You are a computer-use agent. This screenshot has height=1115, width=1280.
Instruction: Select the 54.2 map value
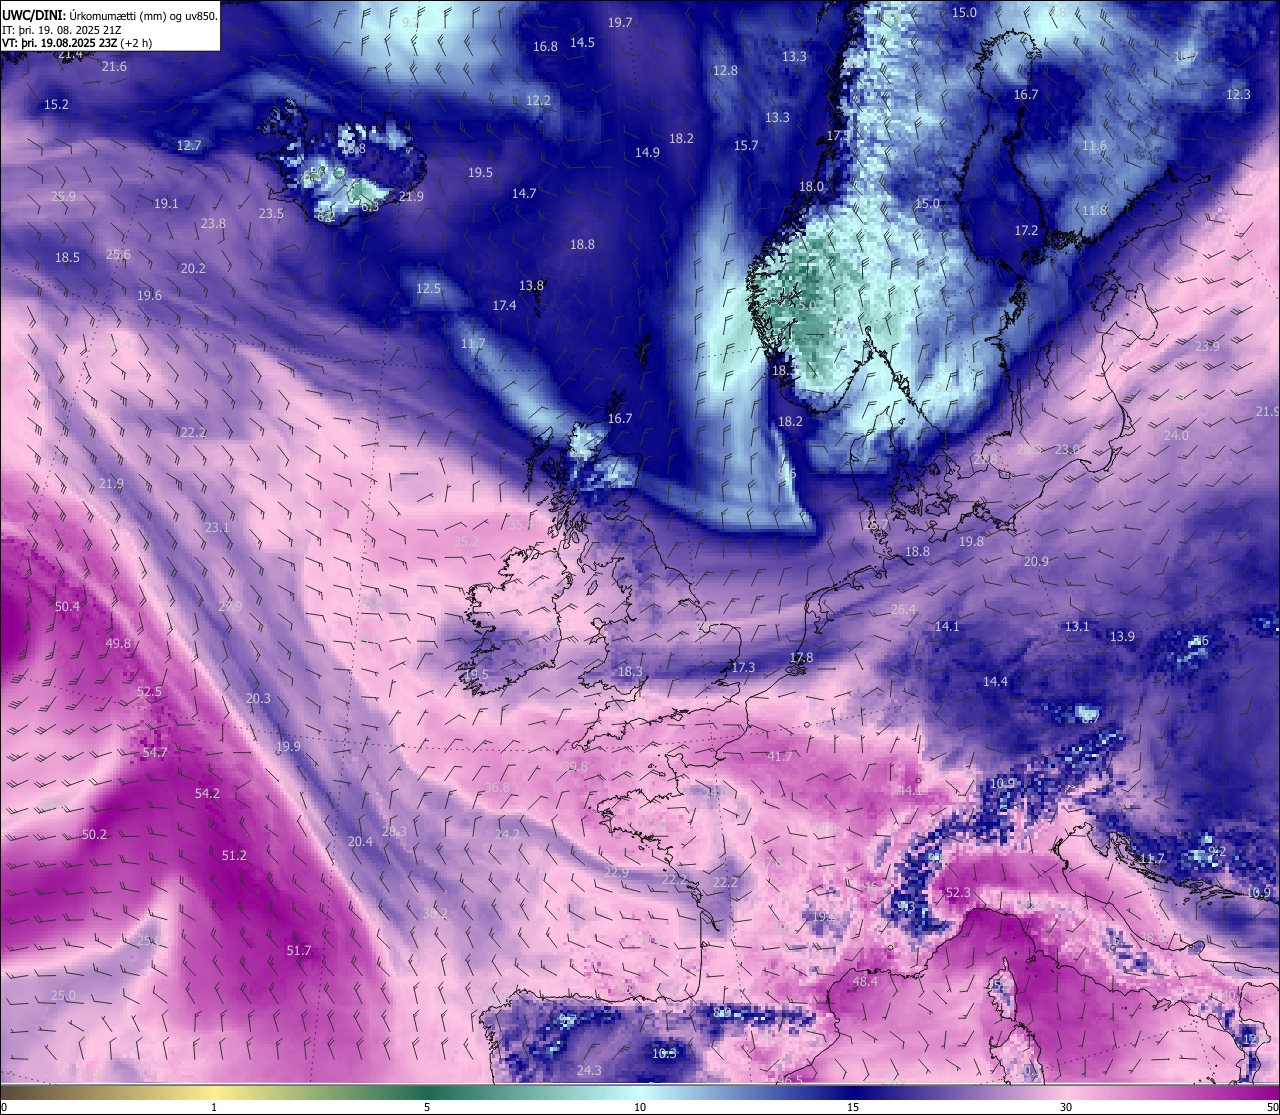207,793
